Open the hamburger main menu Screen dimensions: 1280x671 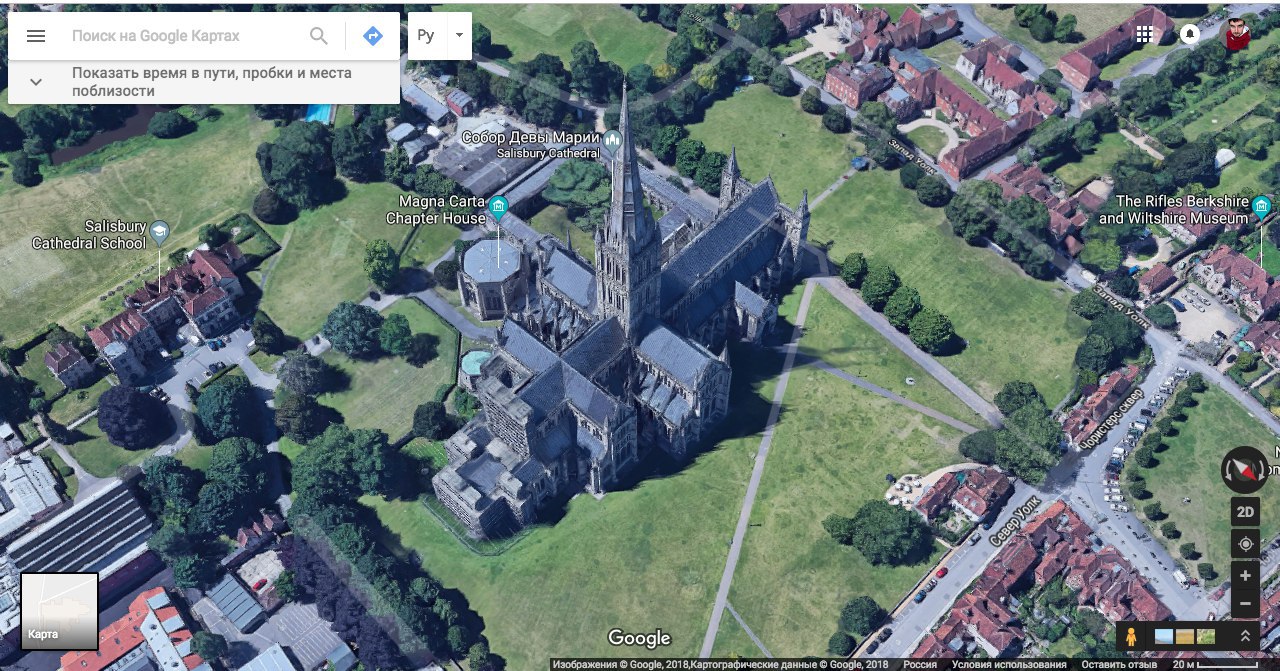click(x=36, y=36)
